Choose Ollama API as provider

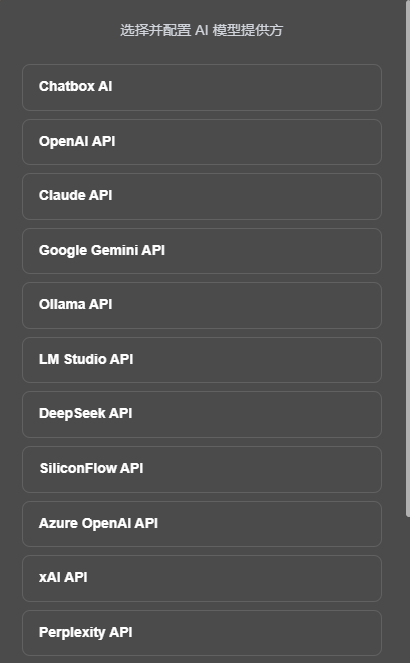tap(202, 305)
